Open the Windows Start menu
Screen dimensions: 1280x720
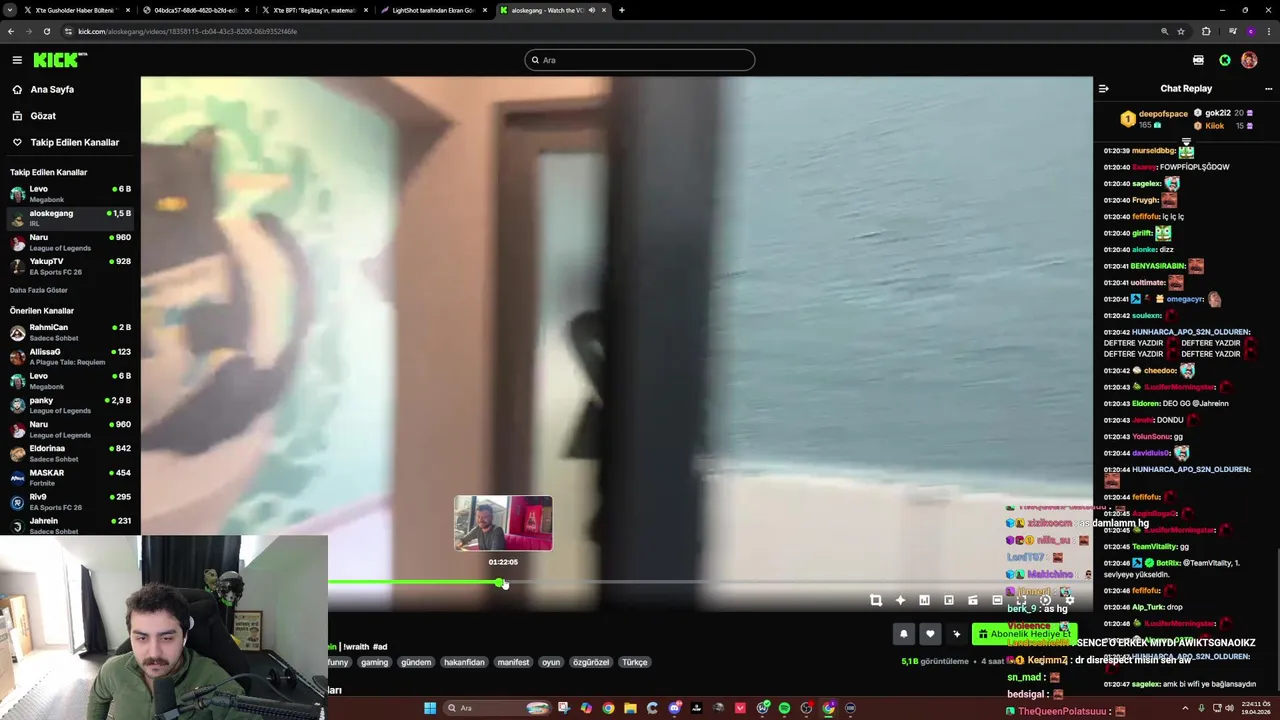pyautogui.click(x=430, y=708)
